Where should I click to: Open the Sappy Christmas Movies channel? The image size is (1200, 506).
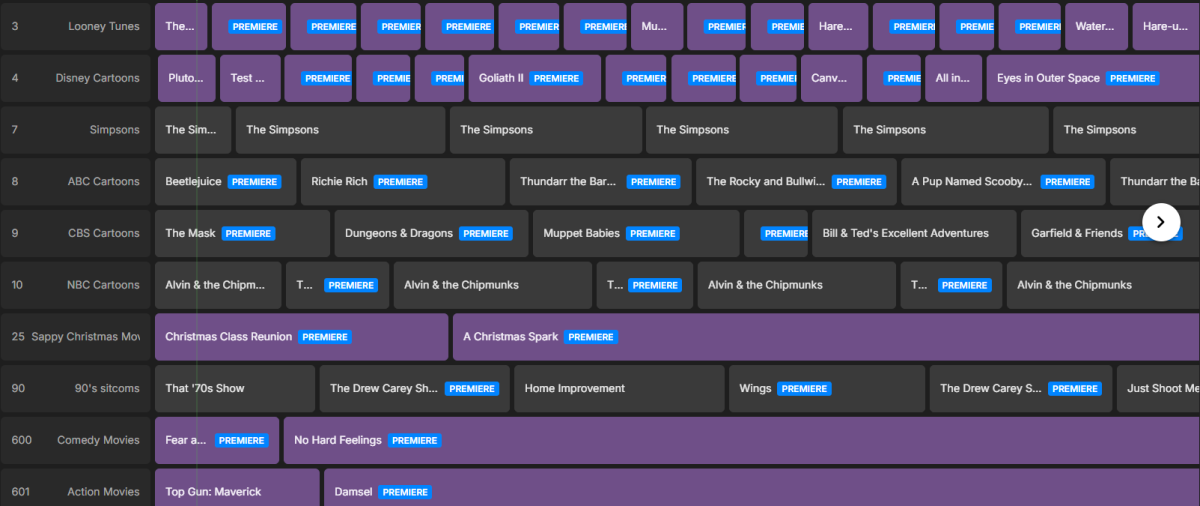click(x=76, y=337)
